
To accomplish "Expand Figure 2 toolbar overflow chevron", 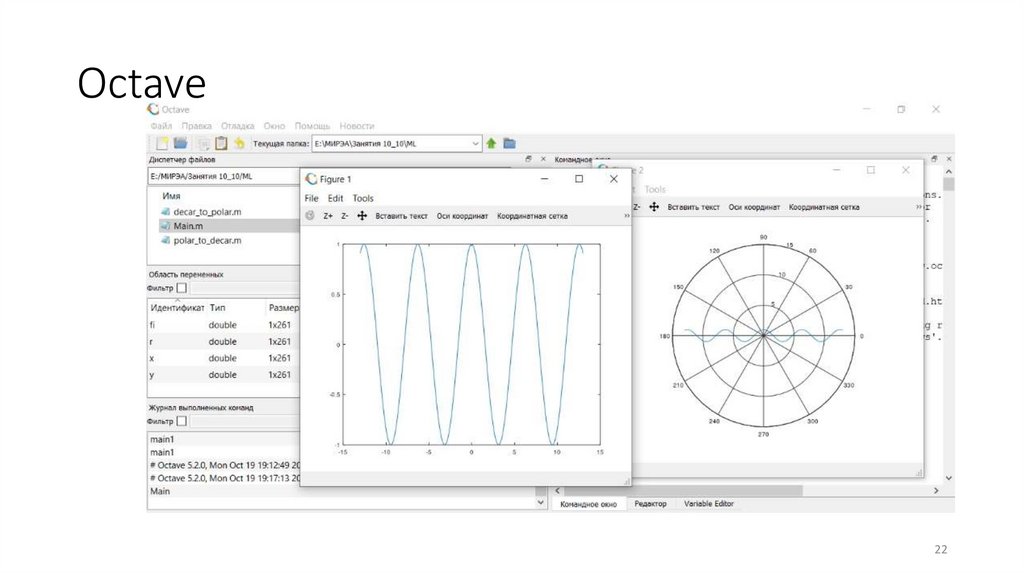I will [919, 207].
